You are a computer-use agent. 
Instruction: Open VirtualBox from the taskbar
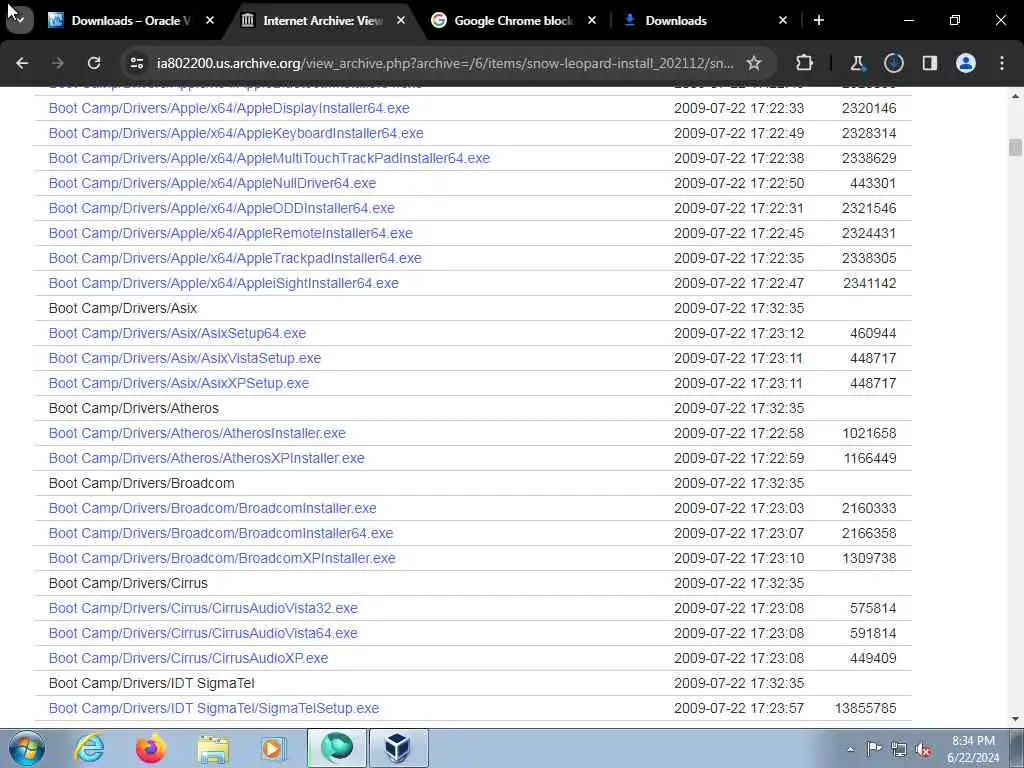398,748
